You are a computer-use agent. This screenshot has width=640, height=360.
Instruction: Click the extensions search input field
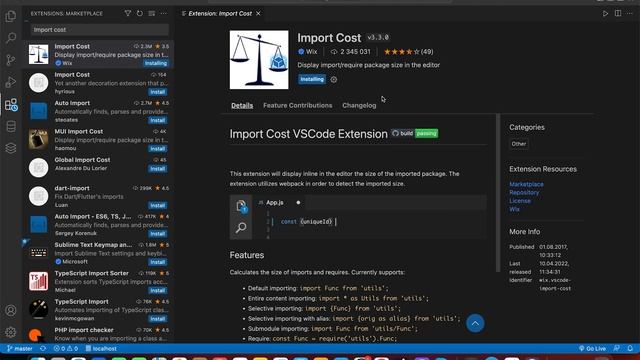(x=100, y=30)
